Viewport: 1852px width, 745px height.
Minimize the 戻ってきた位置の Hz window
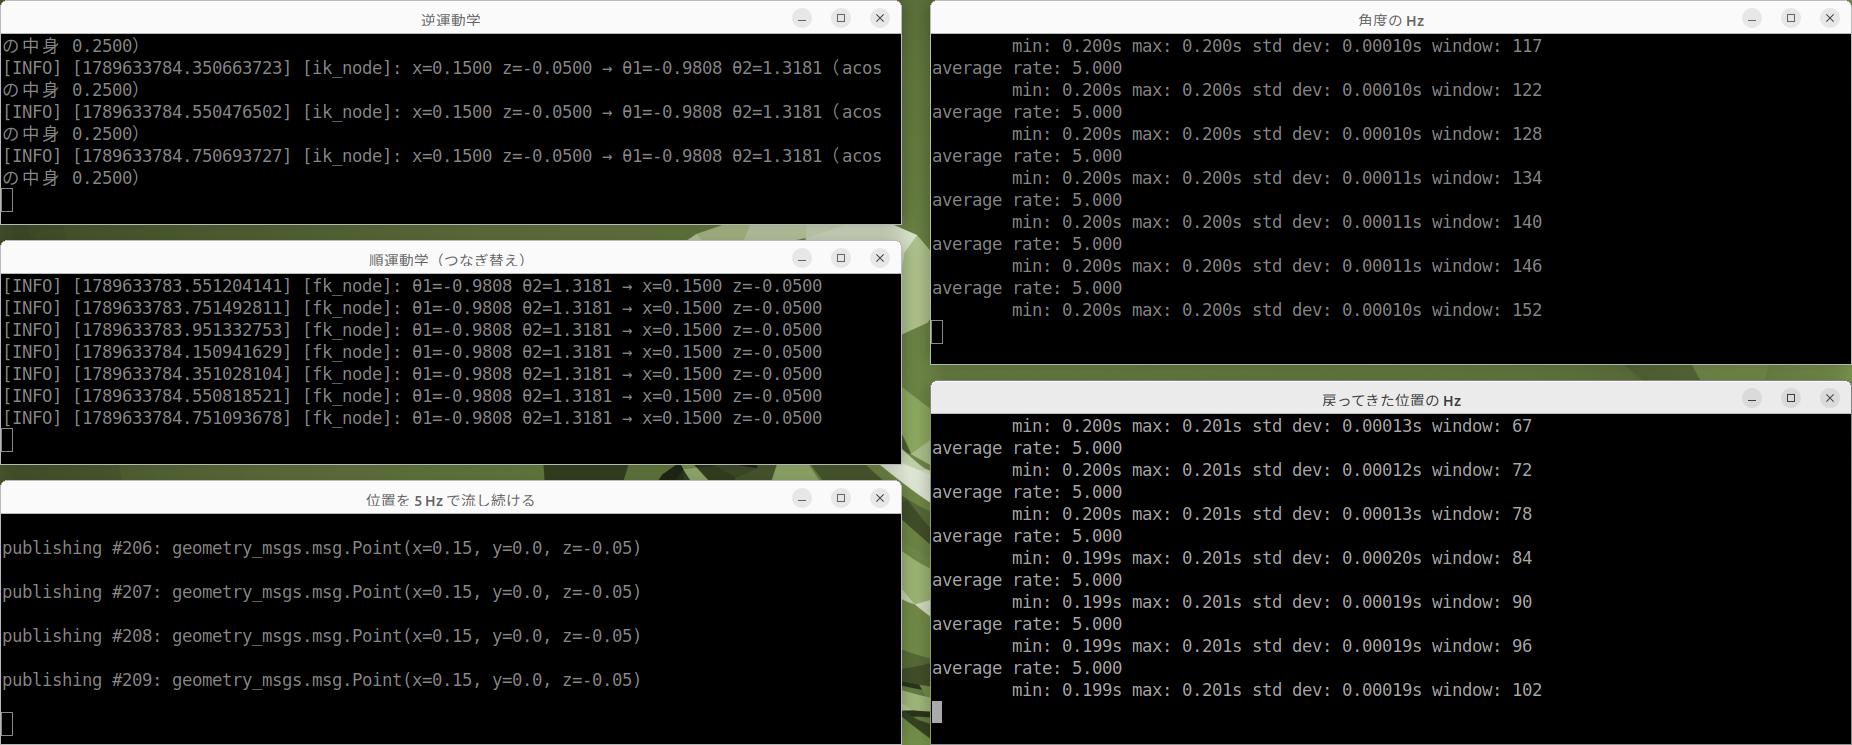[1752, 398]
